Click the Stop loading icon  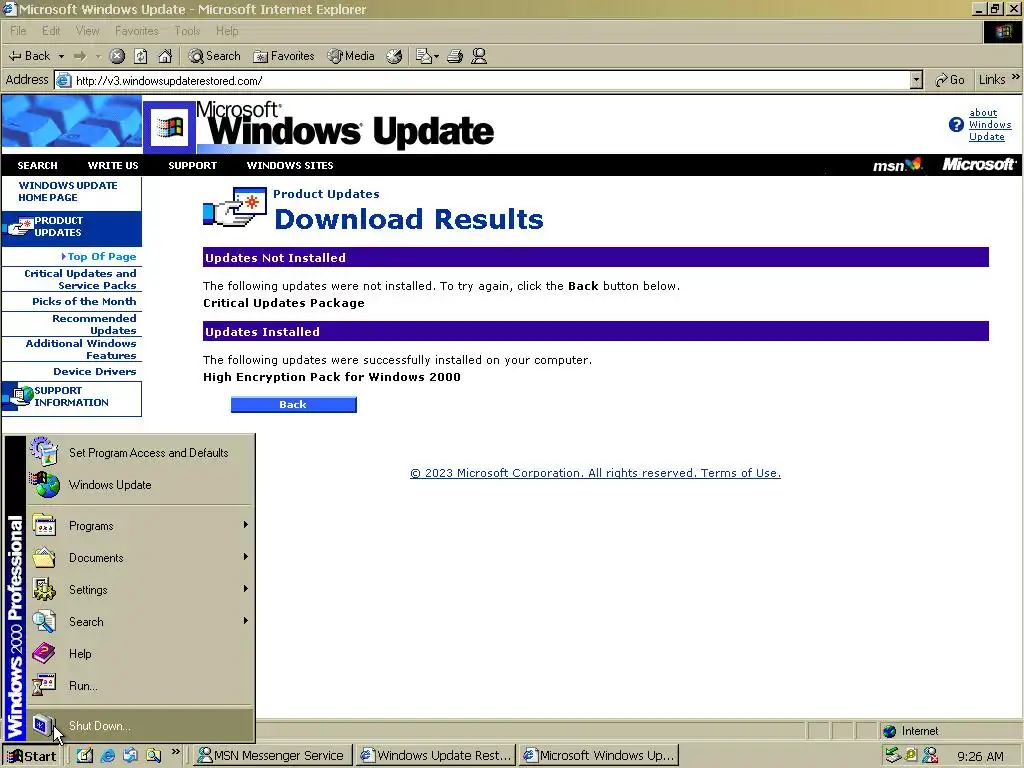117,56
